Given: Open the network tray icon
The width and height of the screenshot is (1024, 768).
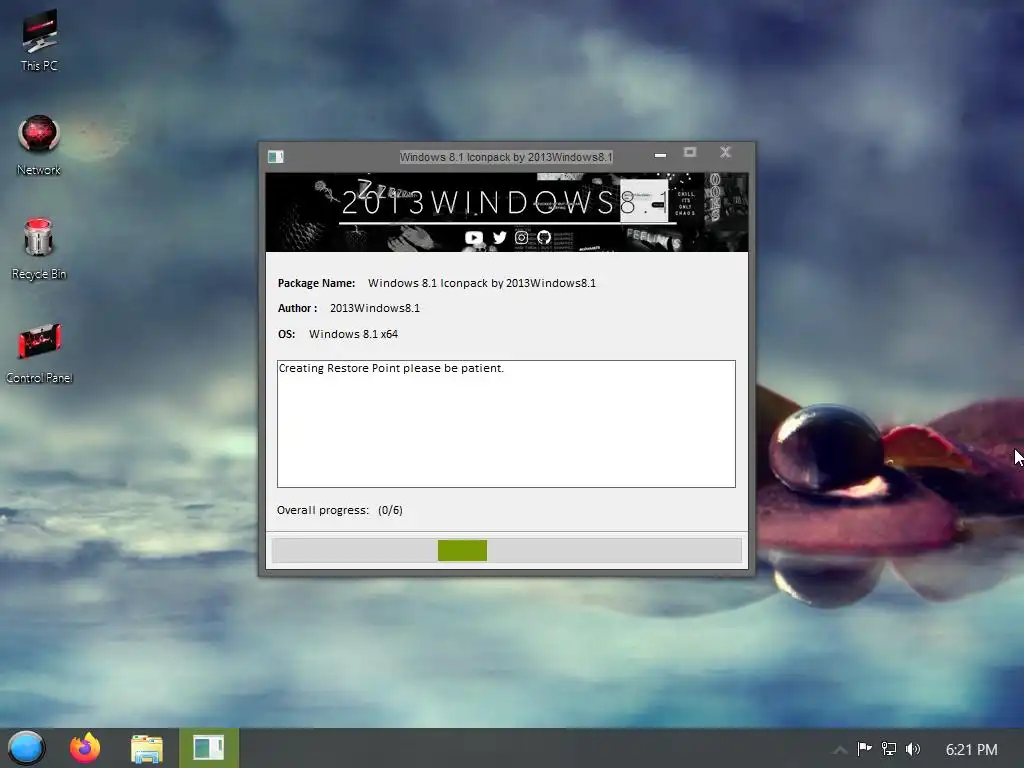Looking at the screenshot, I should 889,748.
